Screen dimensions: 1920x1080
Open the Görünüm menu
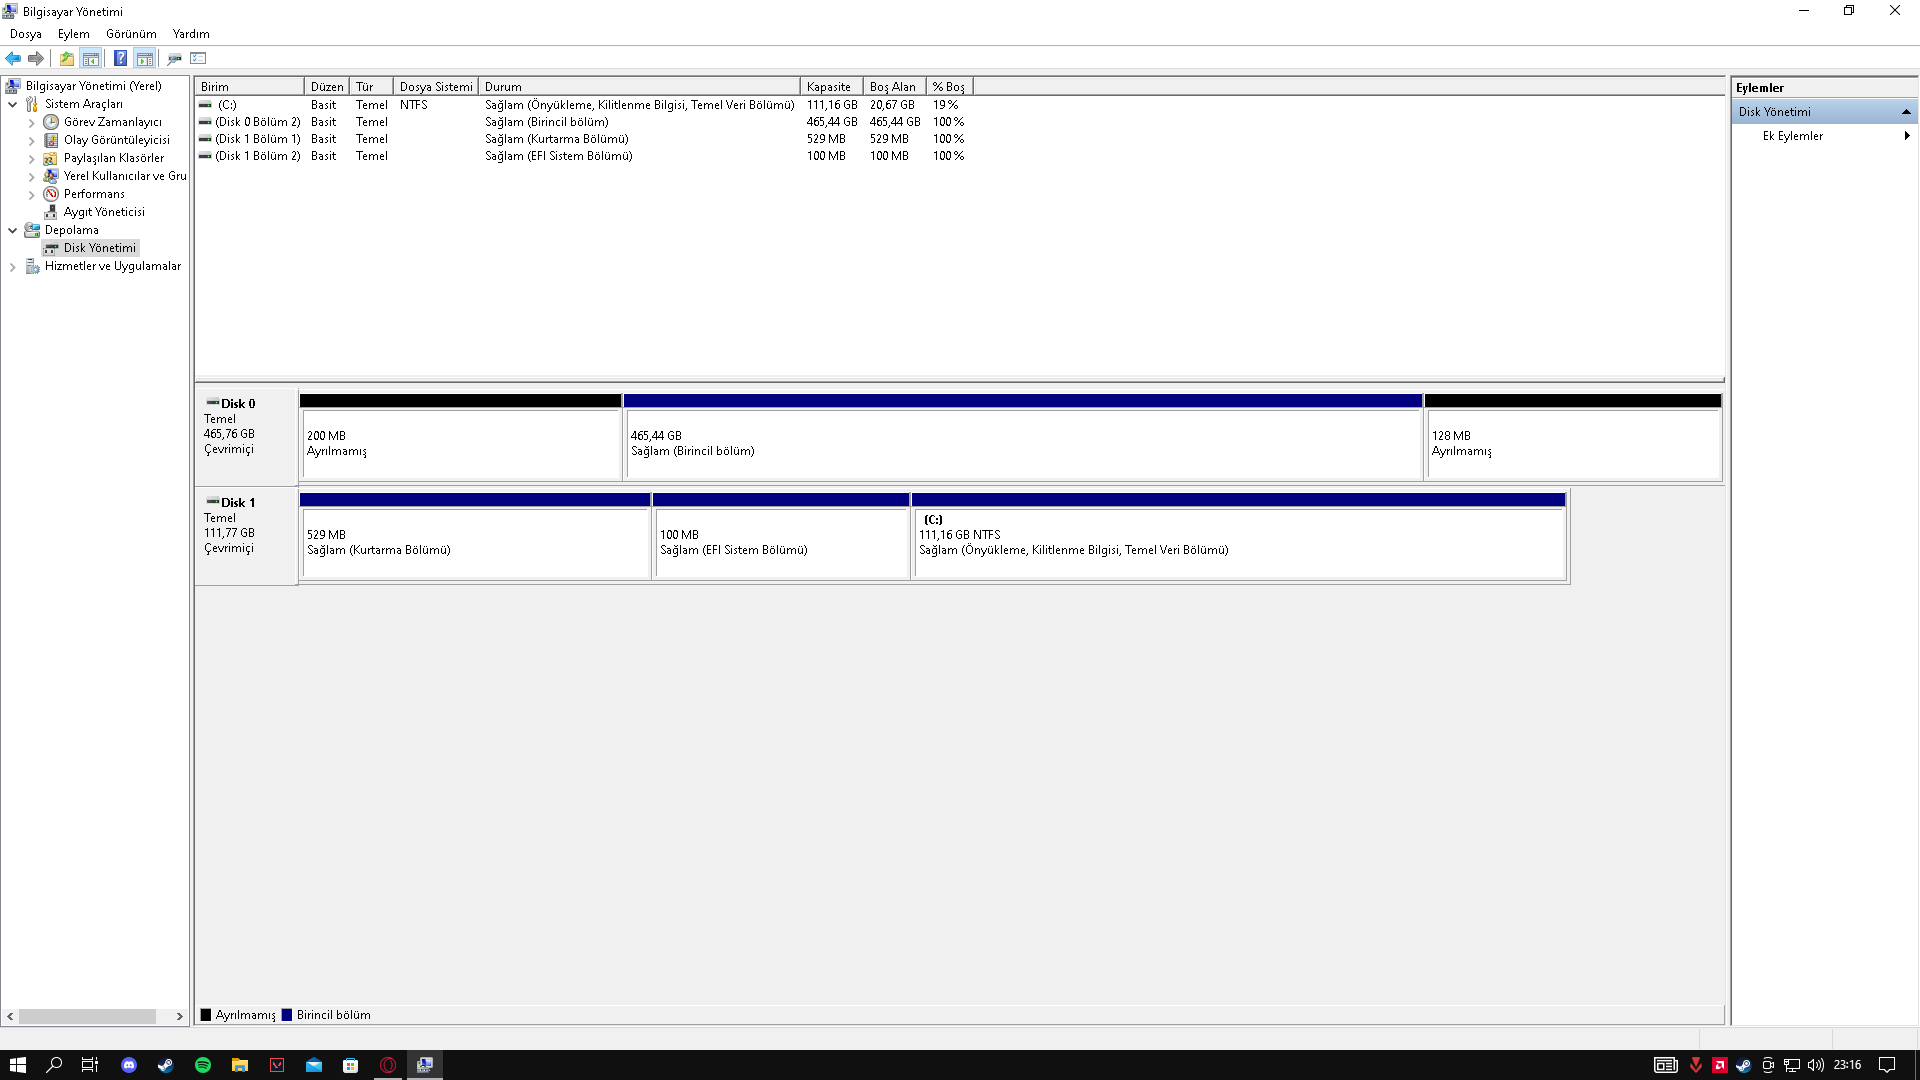click(x=131, y=34)
